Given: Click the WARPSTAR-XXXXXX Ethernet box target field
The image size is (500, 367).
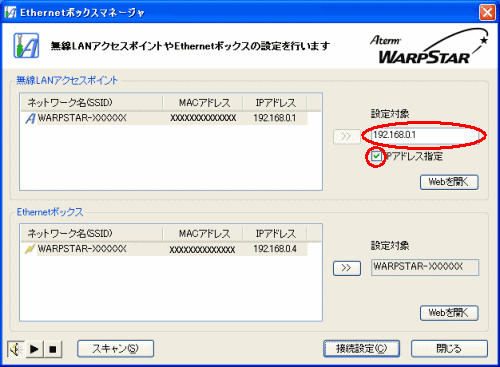Looking at the screenshot, I should (x=425, y=267).
